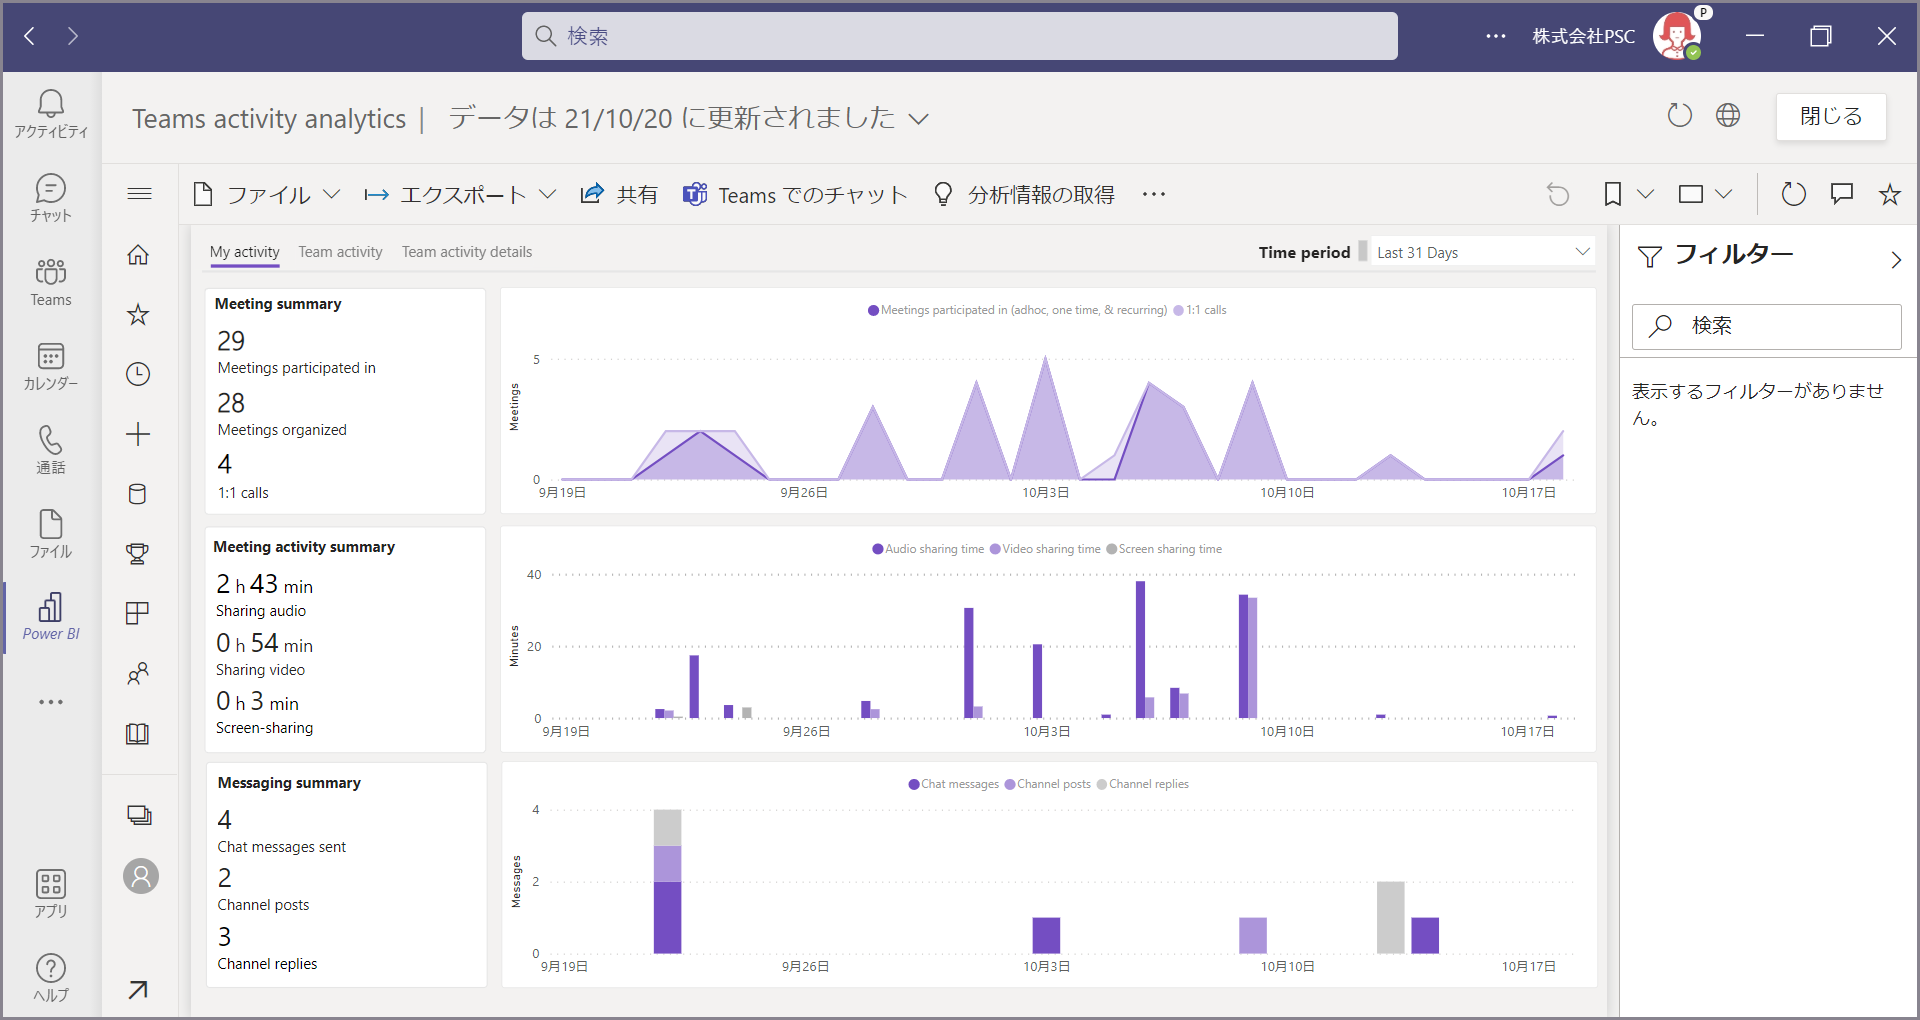Toggle the Power BI hamburger navigation menu
This screenshot has height=1020, width=1920.
pos(139,194)
